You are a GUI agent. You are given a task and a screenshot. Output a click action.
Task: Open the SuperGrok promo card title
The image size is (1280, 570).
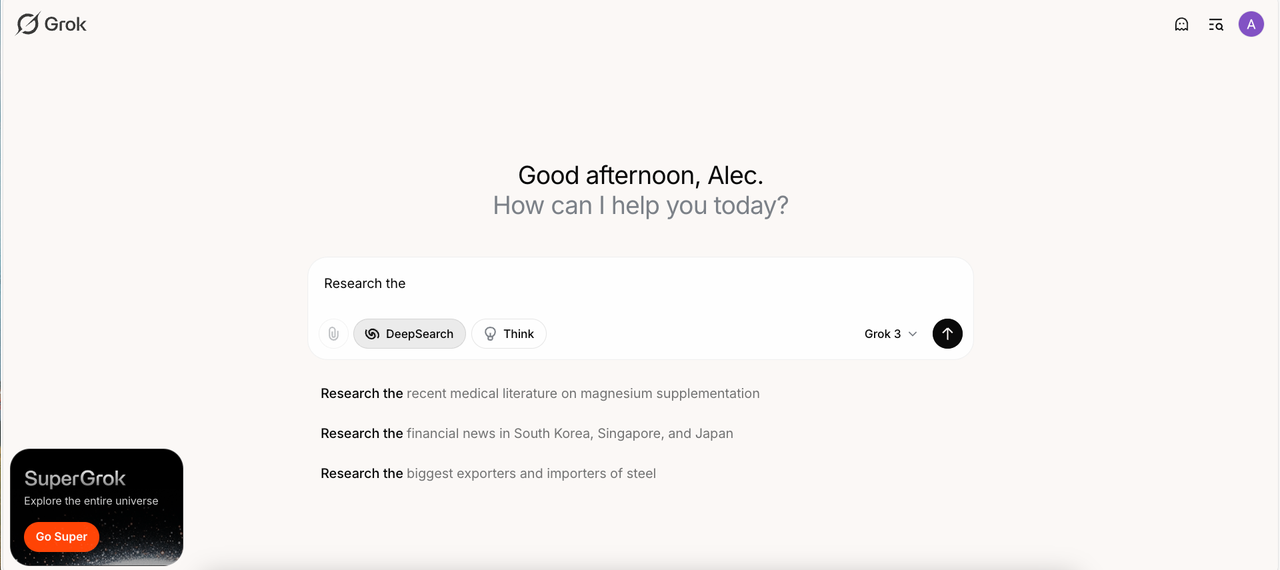click(75, 478)
